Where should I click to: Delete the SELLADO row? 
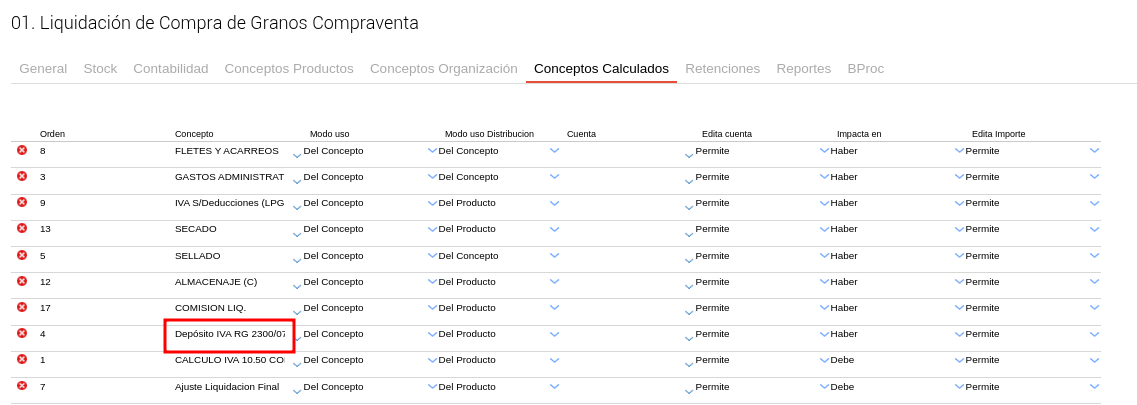[22, 255]
